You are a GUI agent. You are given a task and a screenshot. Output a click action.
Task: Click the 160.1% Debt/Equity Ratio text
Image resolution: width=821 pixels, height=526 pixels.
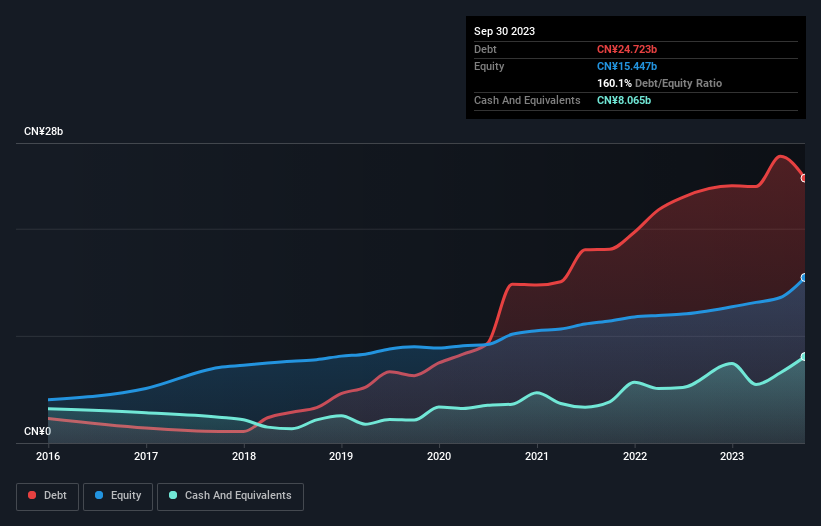pos(659,83)
